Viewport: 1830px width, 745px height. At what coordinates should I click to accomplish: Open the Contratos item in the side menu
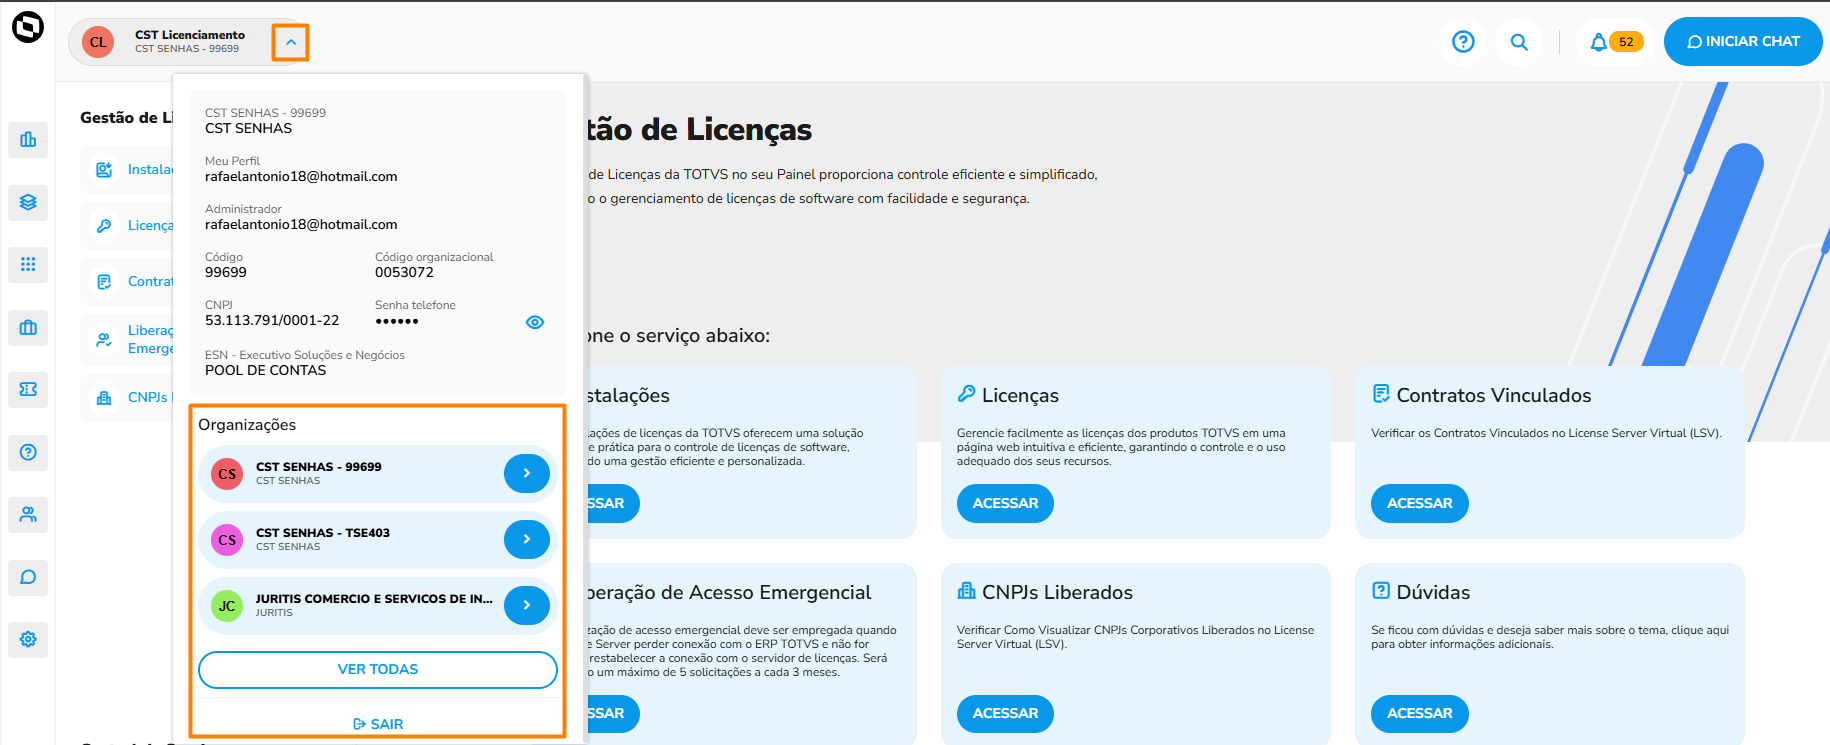(149, 282)
